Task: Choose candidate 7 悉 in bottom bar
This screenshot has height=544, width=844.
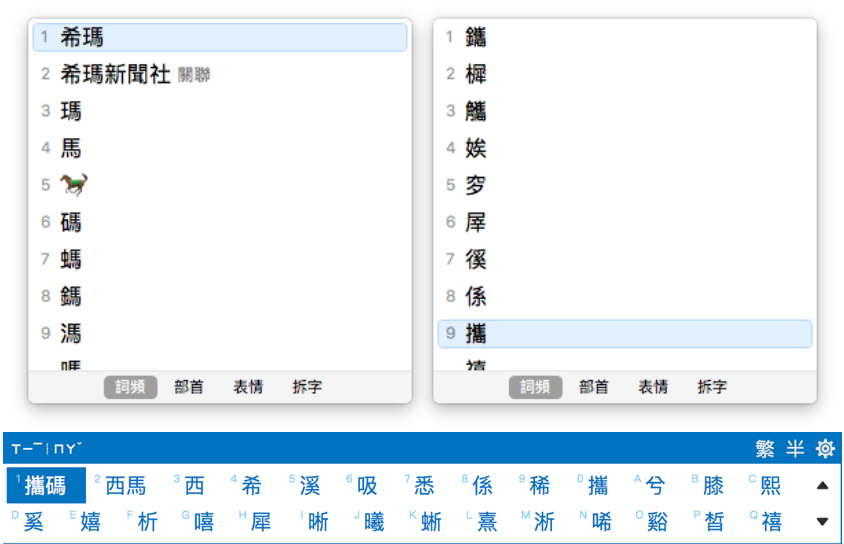Action: coord(419,485)
